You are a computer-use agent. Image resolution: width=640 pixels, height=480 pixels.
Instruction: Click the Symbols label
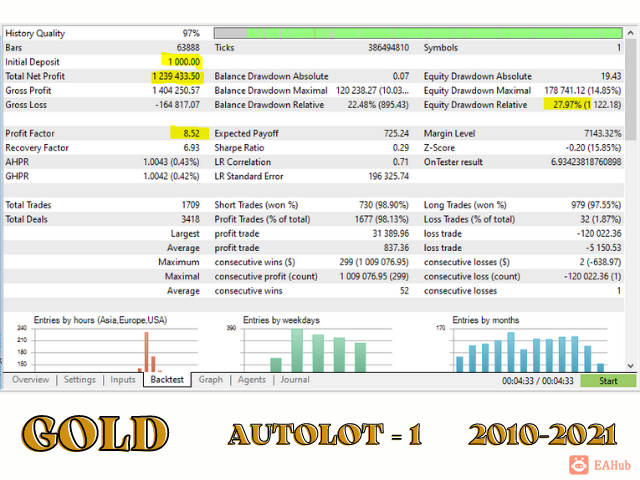coord(441,48)
